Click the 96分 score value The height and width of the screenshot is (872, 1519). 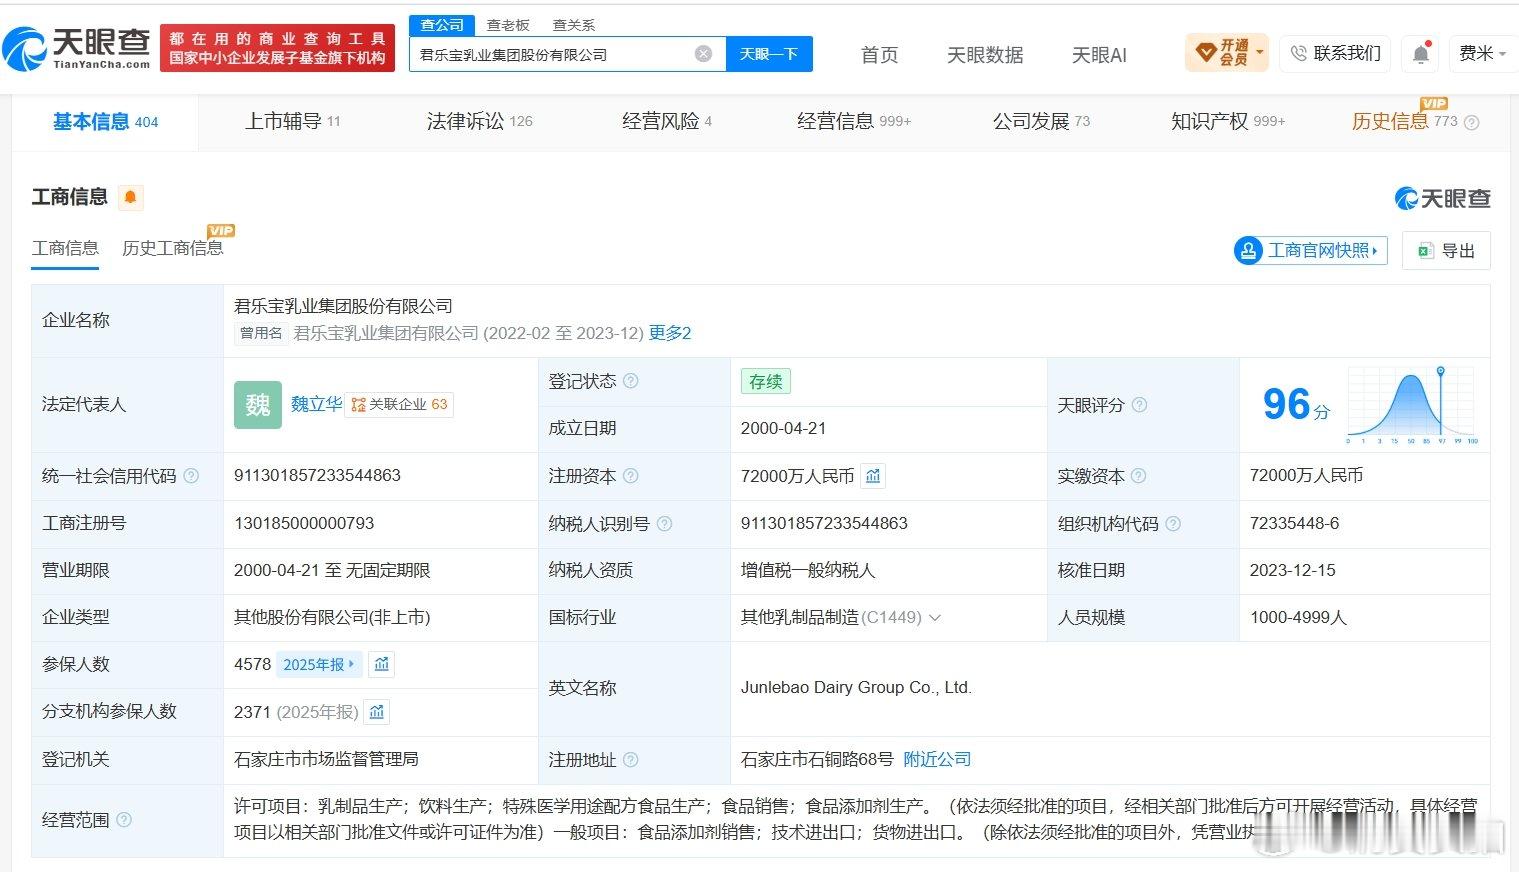(1296, 404)
